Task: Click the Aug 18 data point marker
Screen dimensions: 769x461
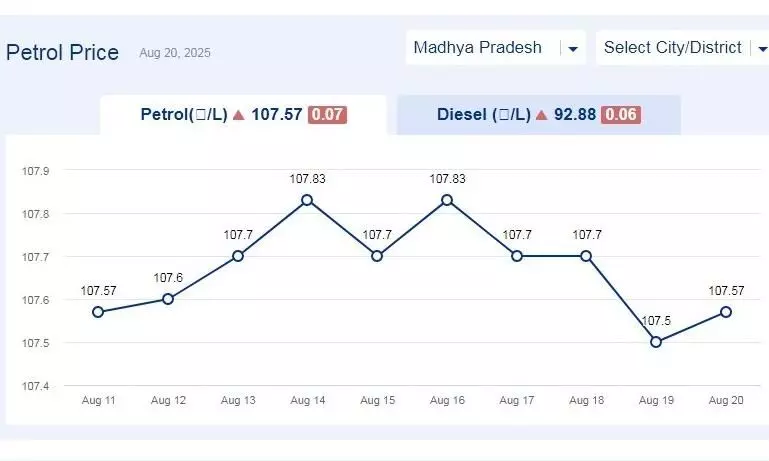Action: [x=586, y=256]
